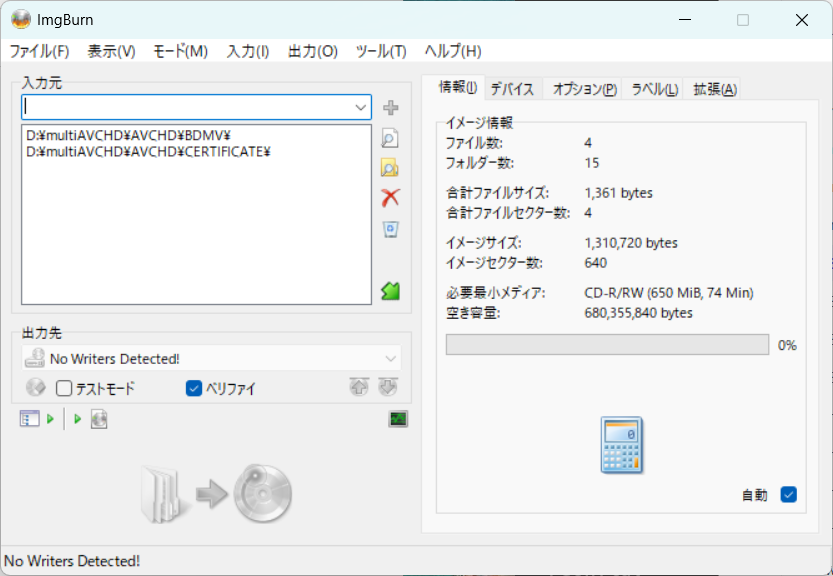Viewport: 833px width, 576px height.
Task: Click the disc icon beside Test Mode
Action: pyautogui.click(x=36, y=387)
